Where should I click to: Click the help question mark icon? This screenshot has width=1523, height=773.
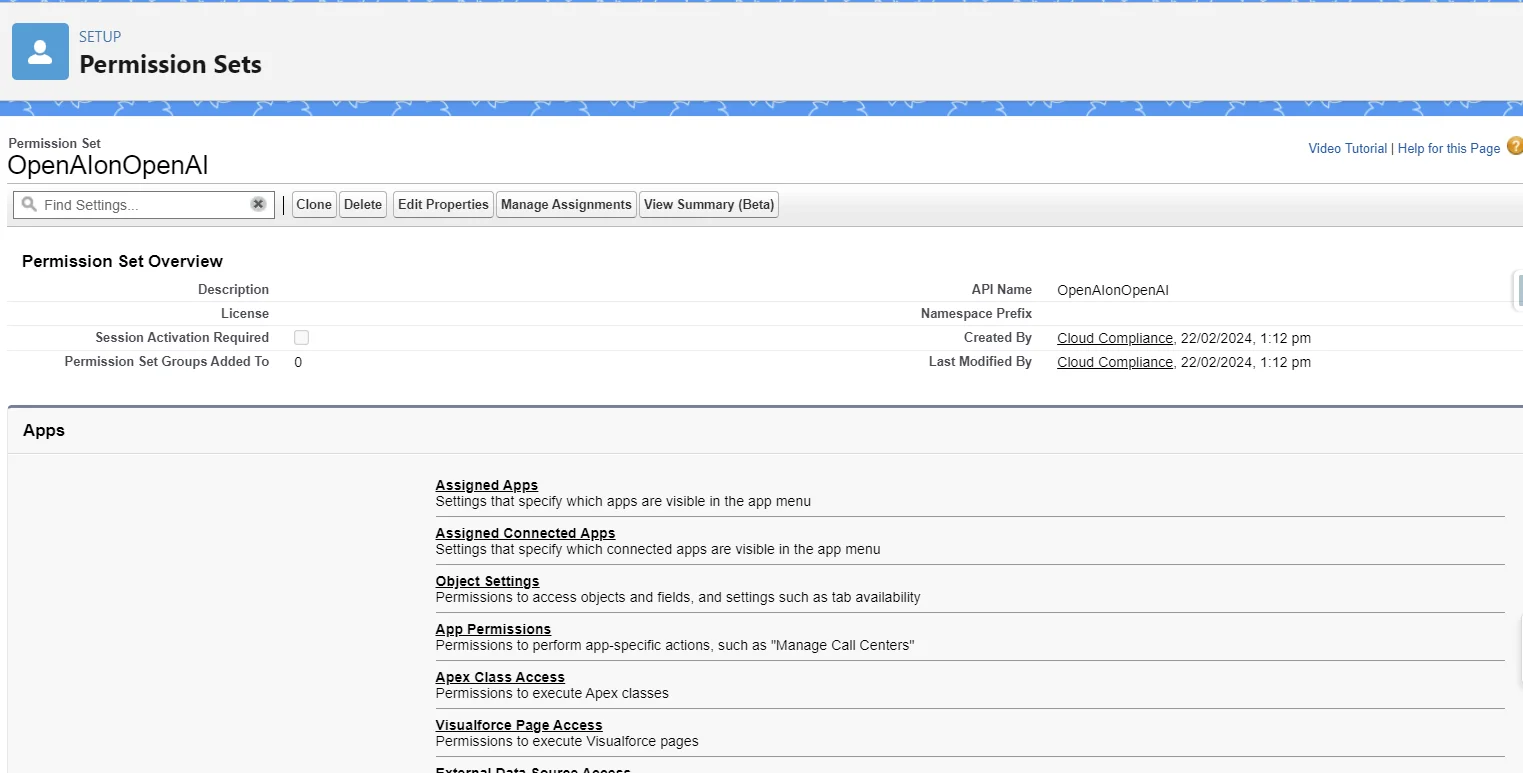(x=1514, y=147)
